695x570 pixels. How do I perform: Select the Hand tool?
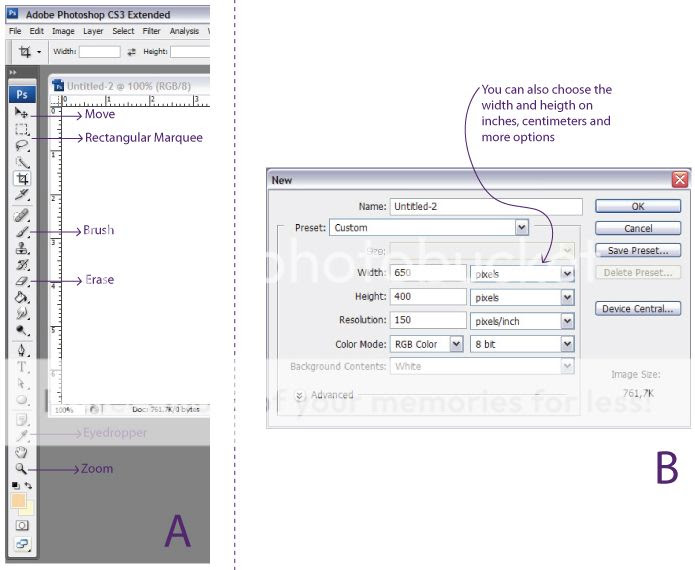21,452
